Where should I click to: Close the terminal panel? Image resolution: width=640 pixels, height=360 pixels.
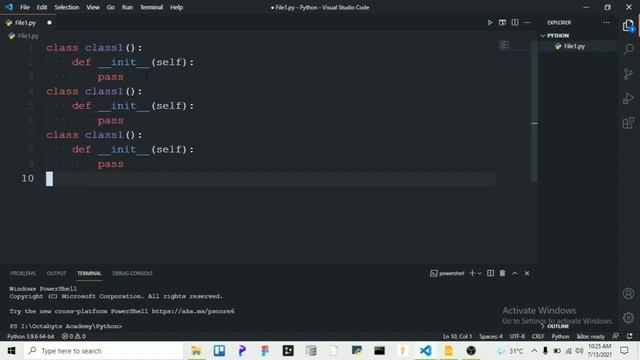point(527,273)
